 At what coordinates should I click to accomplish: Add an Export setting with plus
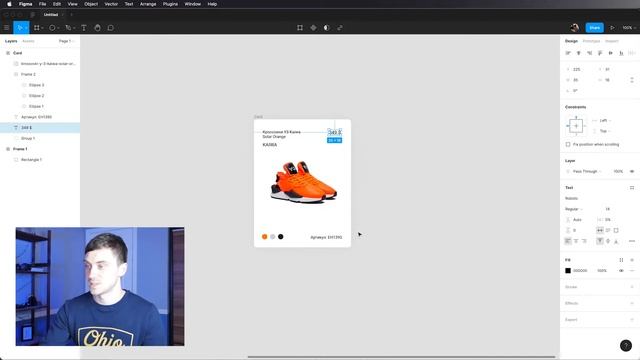[x=632, y=320]
